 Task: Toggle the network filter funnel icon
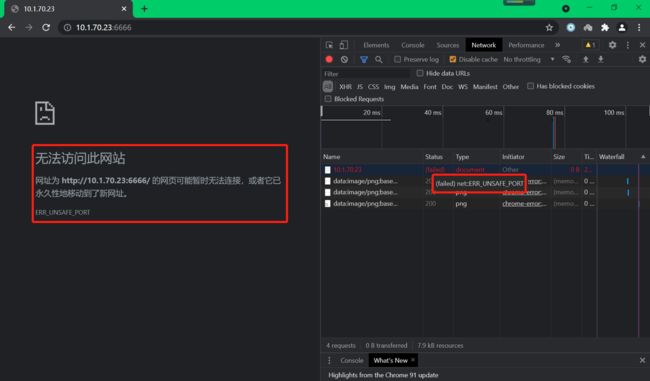coord(364,60)
